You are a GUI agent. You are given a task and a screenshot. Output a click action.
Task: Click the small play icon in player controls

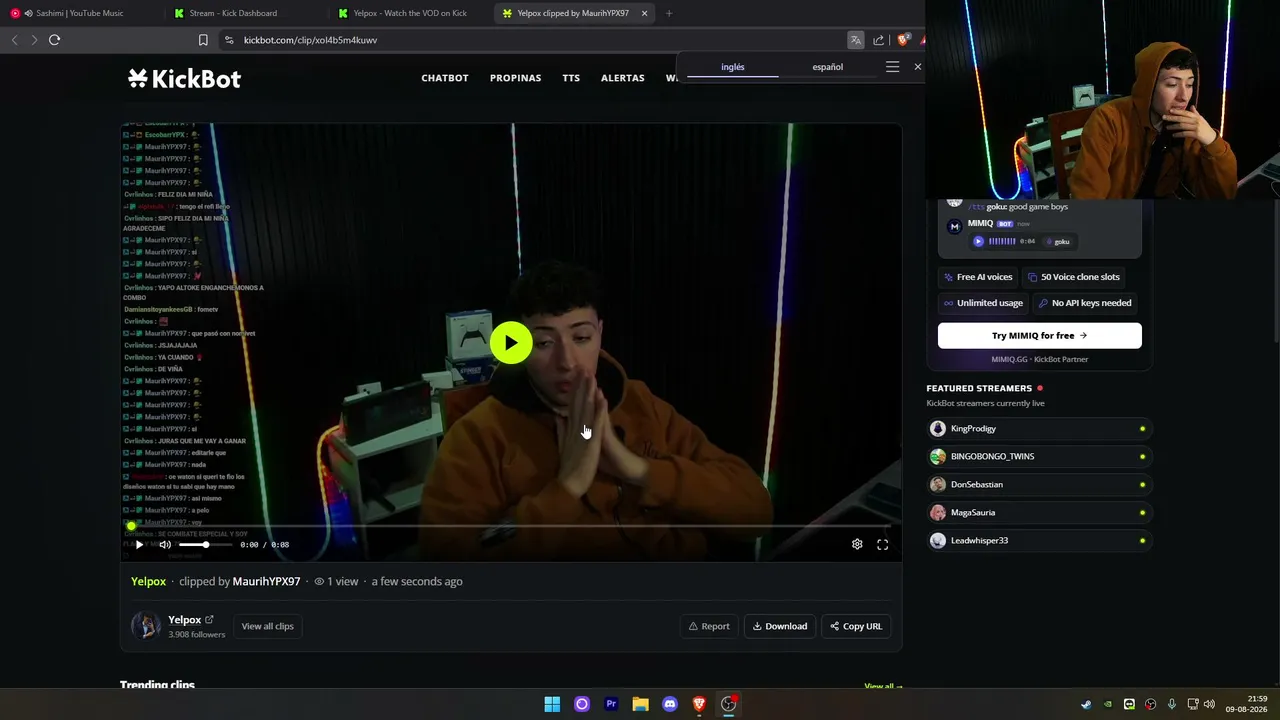139,545
